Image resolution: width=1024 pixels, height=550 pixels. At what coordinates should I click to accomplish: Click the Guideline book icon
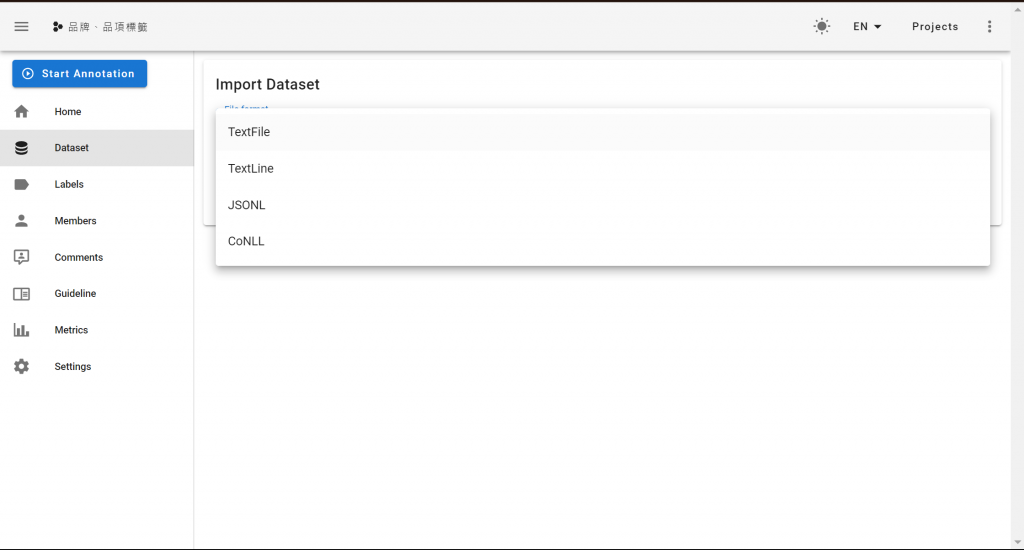coord(22,294)
